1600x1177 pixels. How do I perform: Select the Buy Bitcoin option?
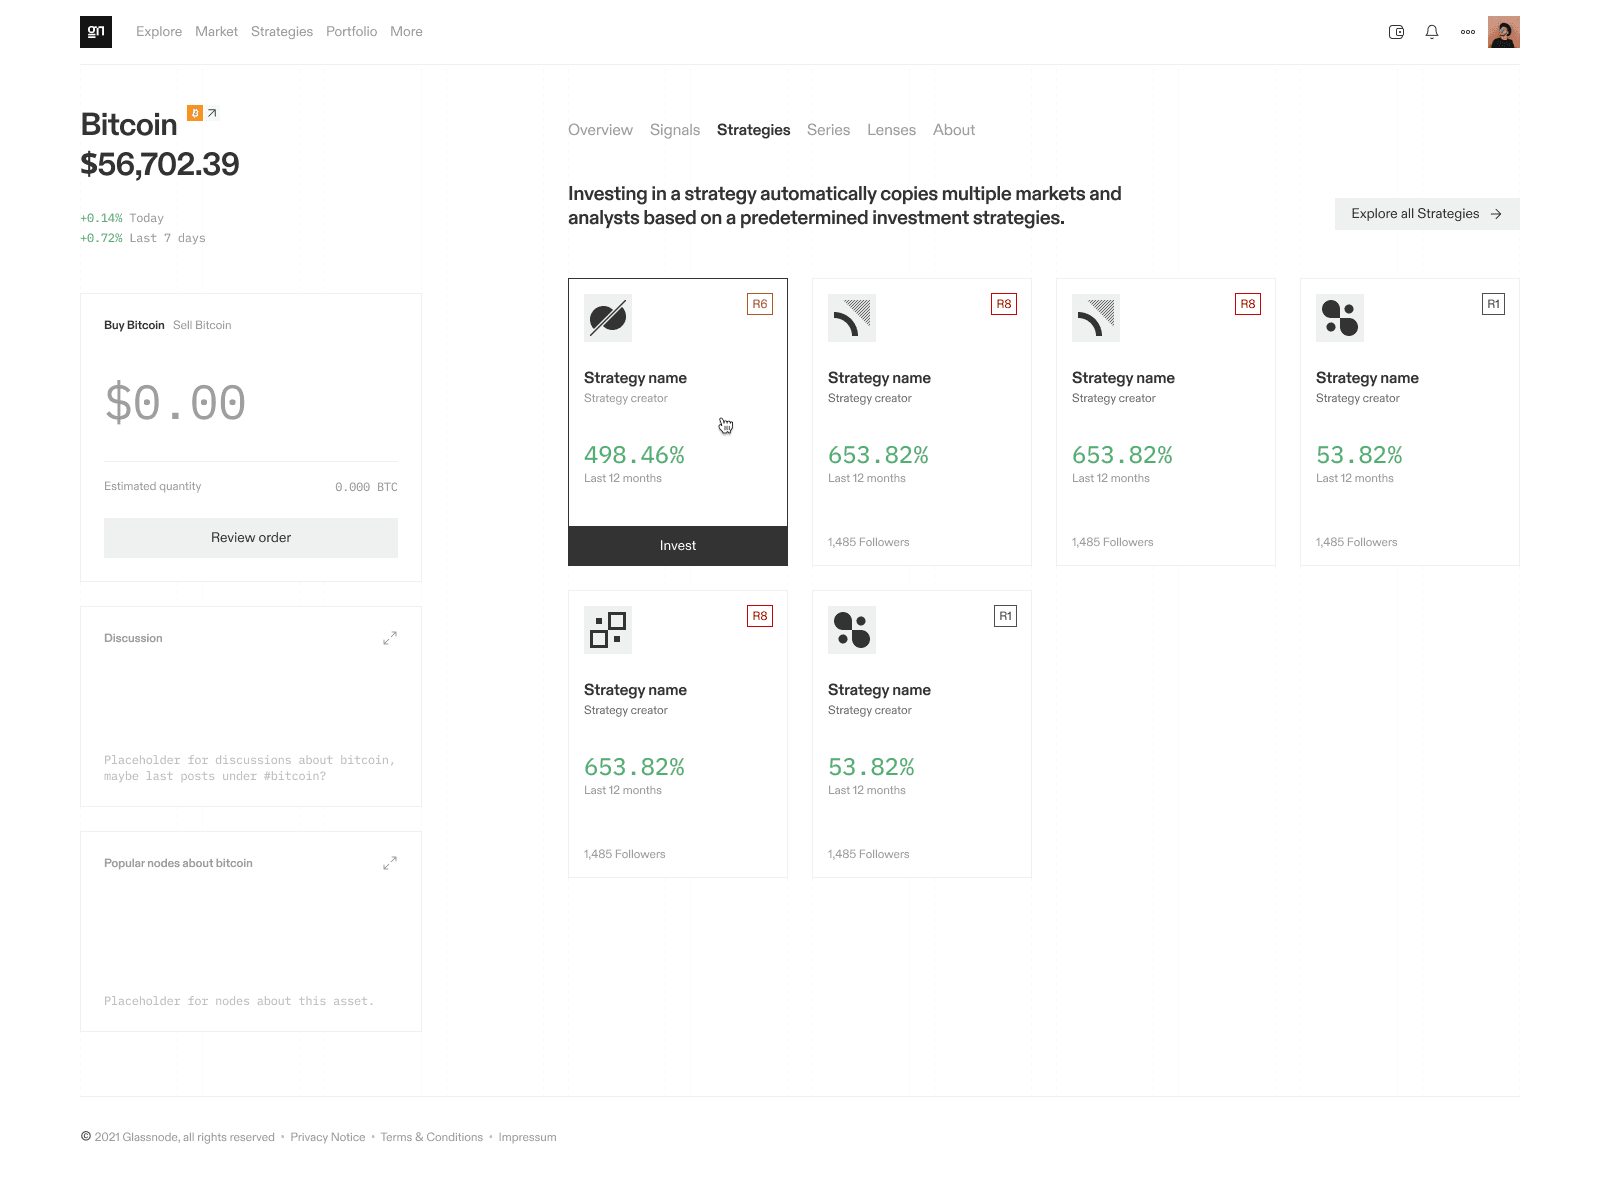click(134, 325)
